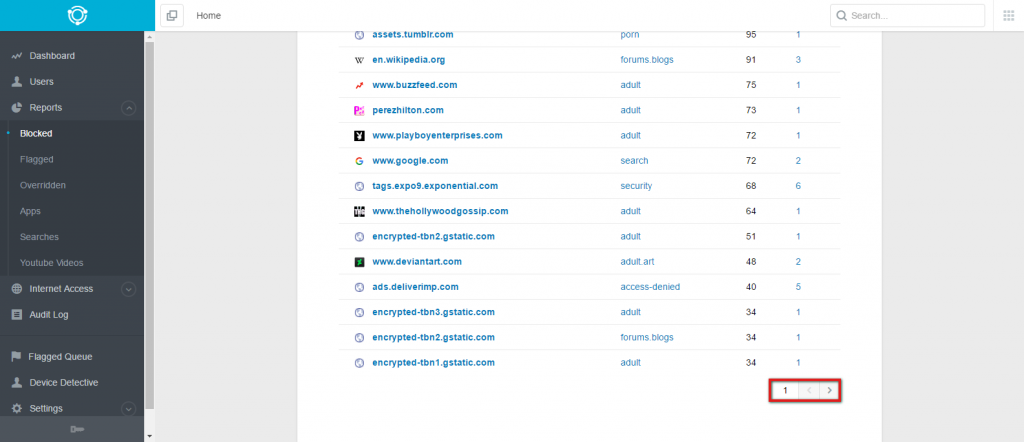Open the Audit Log page in the sidebar
1024x442 pixels.
49,315
